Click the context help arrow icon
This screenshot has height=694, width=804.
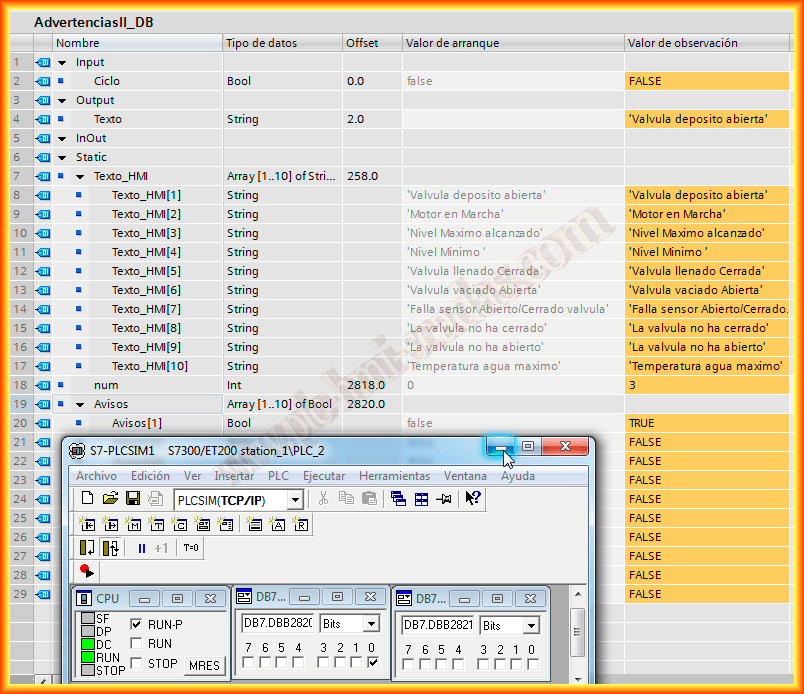pyautogui.click(x=473, y=499)
